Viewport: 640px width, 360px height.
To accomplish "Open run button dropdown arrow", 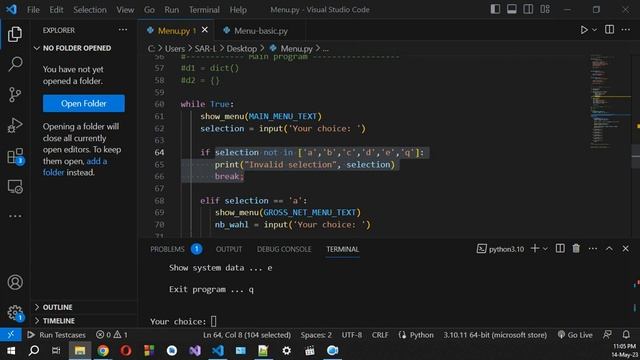I will (x=594, y=30).
